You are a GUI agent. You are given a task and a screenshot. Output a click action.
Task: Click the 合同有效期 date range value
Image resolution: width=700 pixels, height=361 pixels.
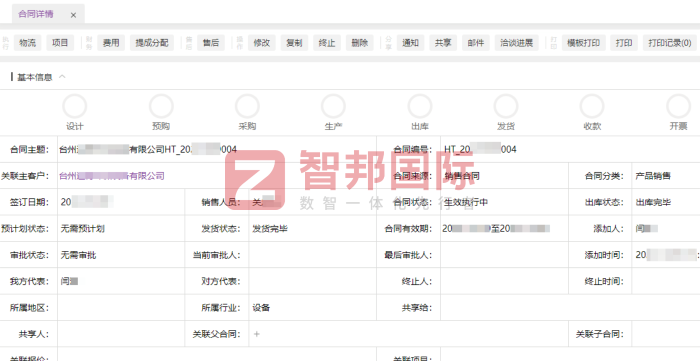(x=496, y=228)
